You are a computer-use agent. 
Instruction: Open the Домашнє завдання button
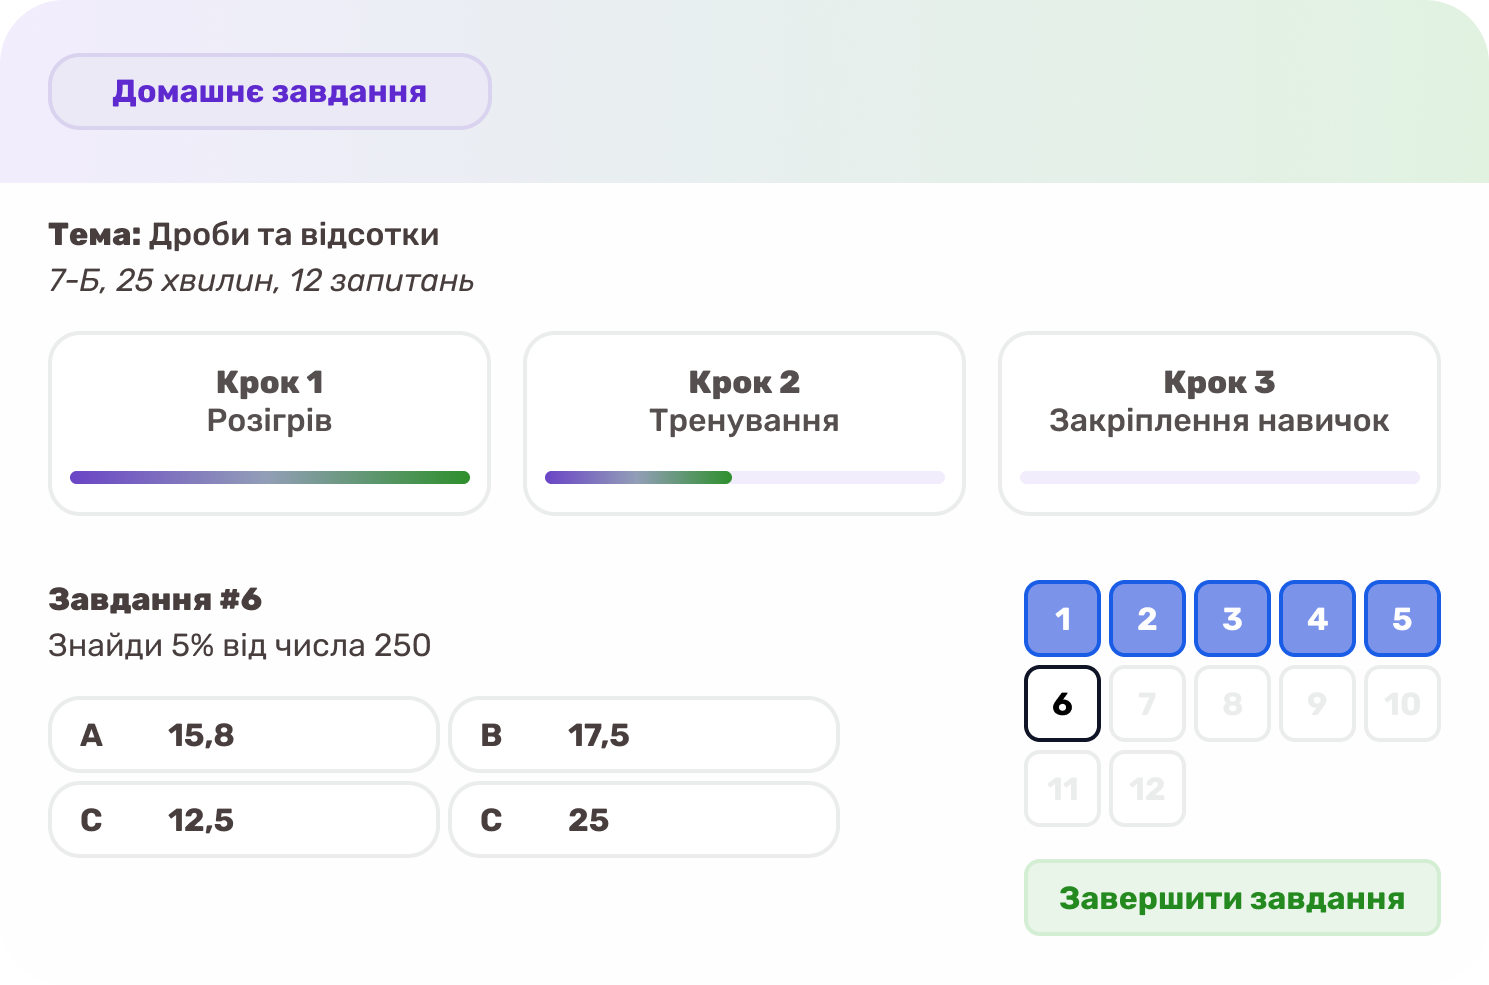(x=269, y=91)
